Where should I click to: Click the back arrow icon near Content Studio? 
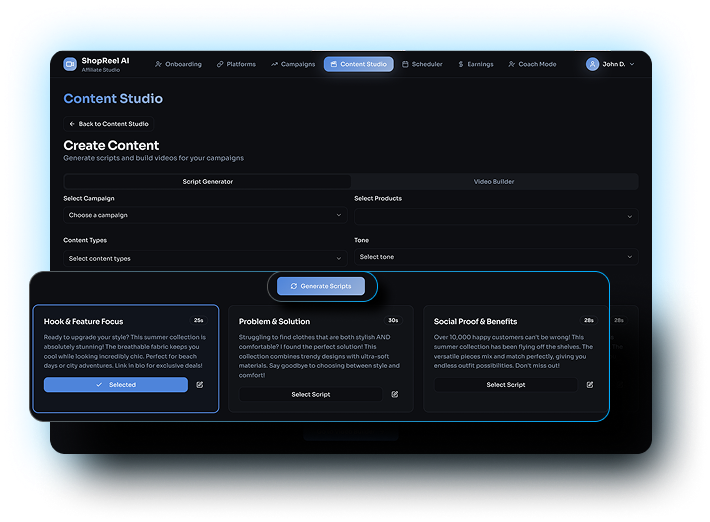click(72, 124)
